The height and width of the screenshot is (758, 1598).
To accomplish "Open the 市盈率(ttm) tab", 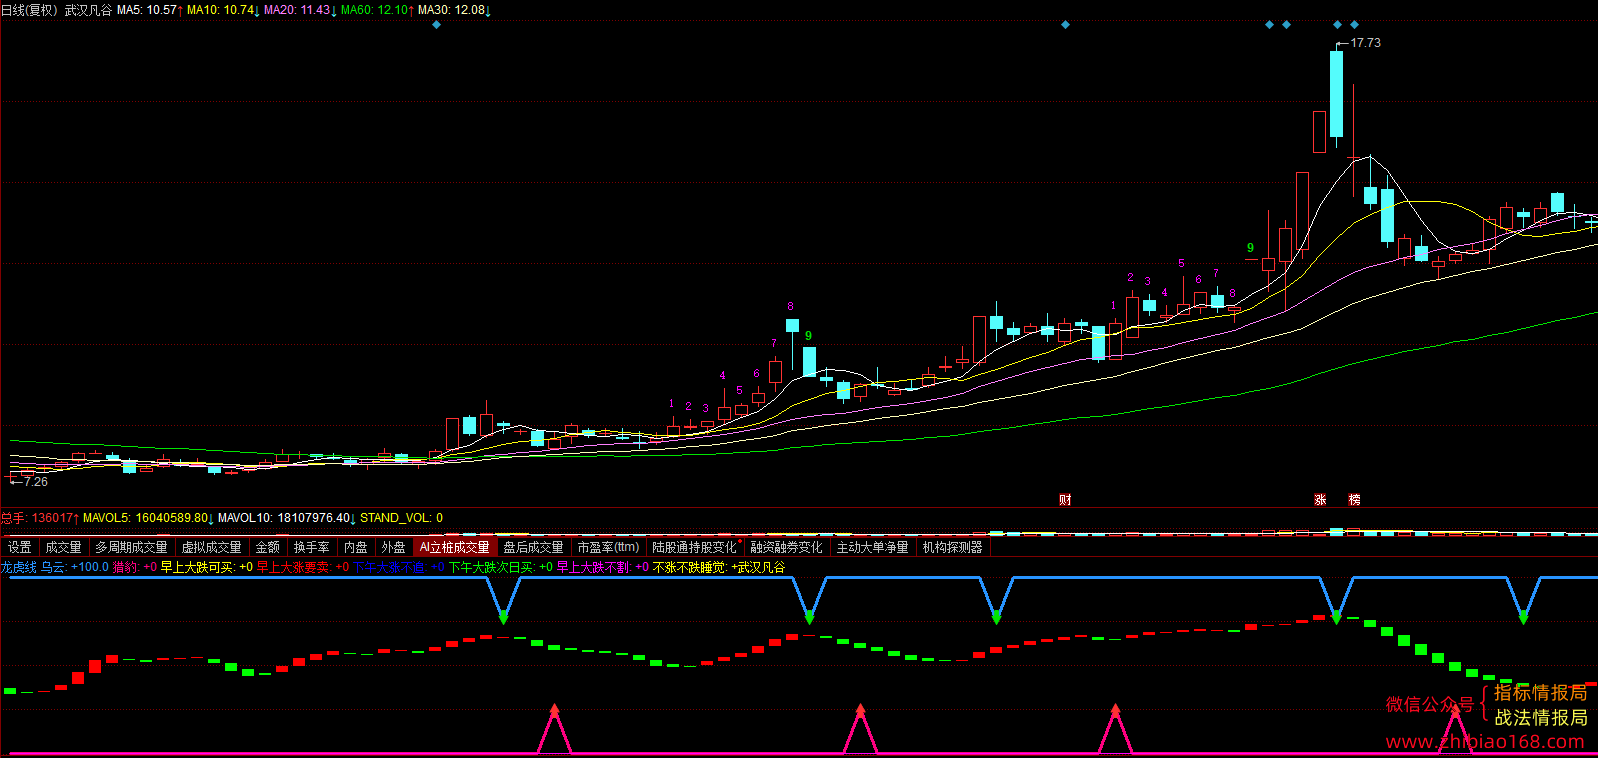I will [608, 547].
